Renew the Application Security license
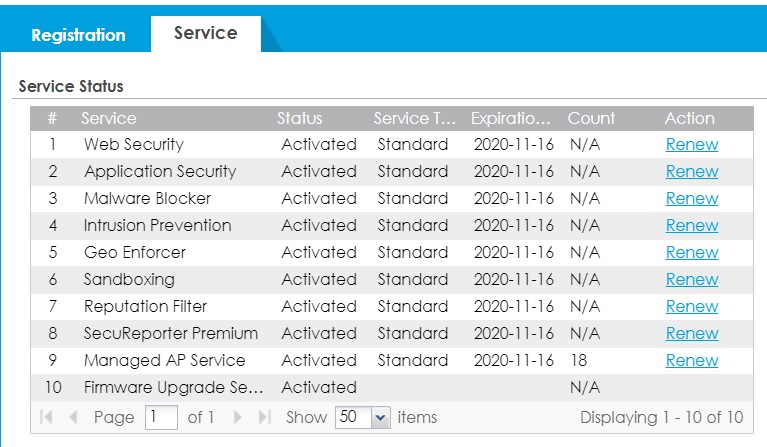Image resolution: width=767 pixels, height=447 pixels. click(691, 171)
